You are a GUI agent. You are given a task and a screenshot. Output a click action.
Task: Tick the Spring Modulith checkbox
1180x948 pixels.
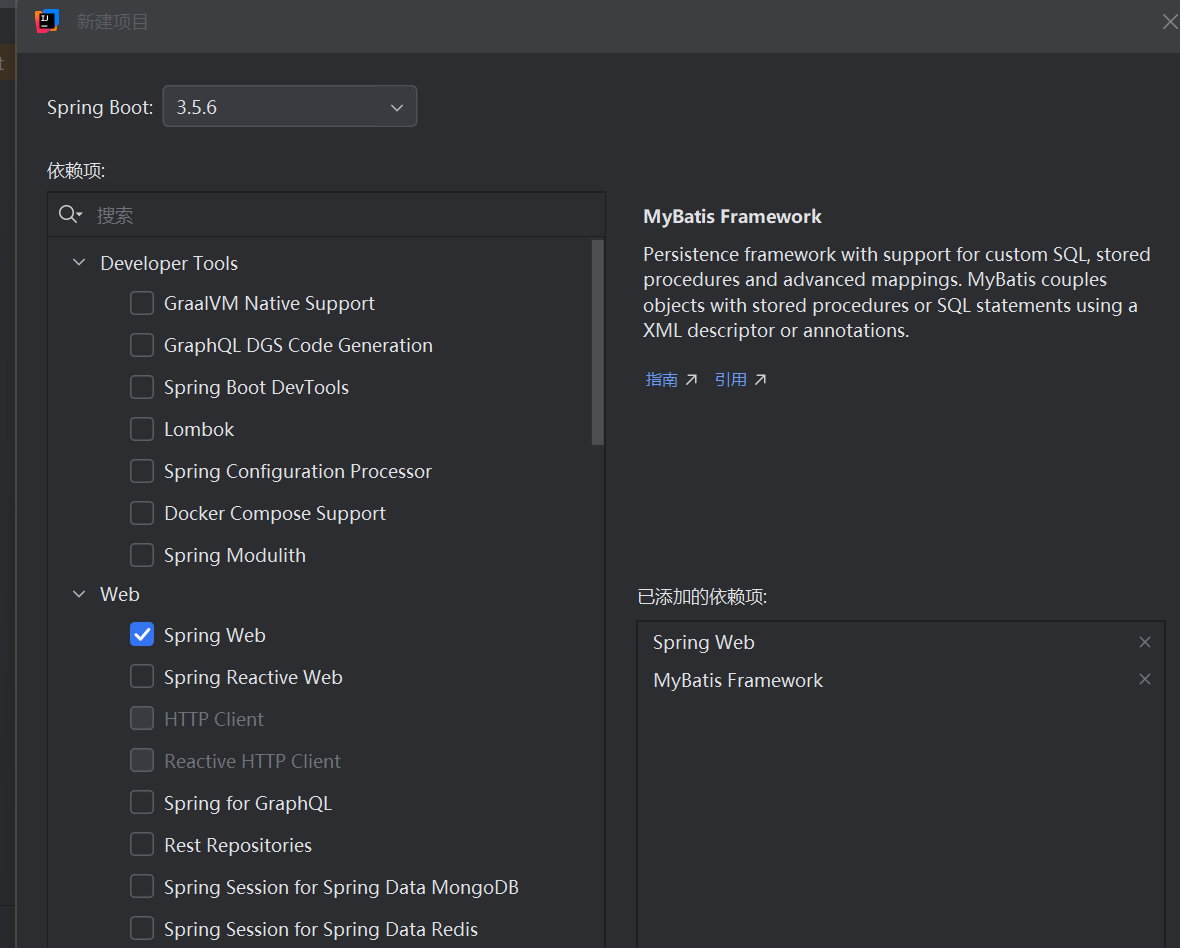[141, 555]
